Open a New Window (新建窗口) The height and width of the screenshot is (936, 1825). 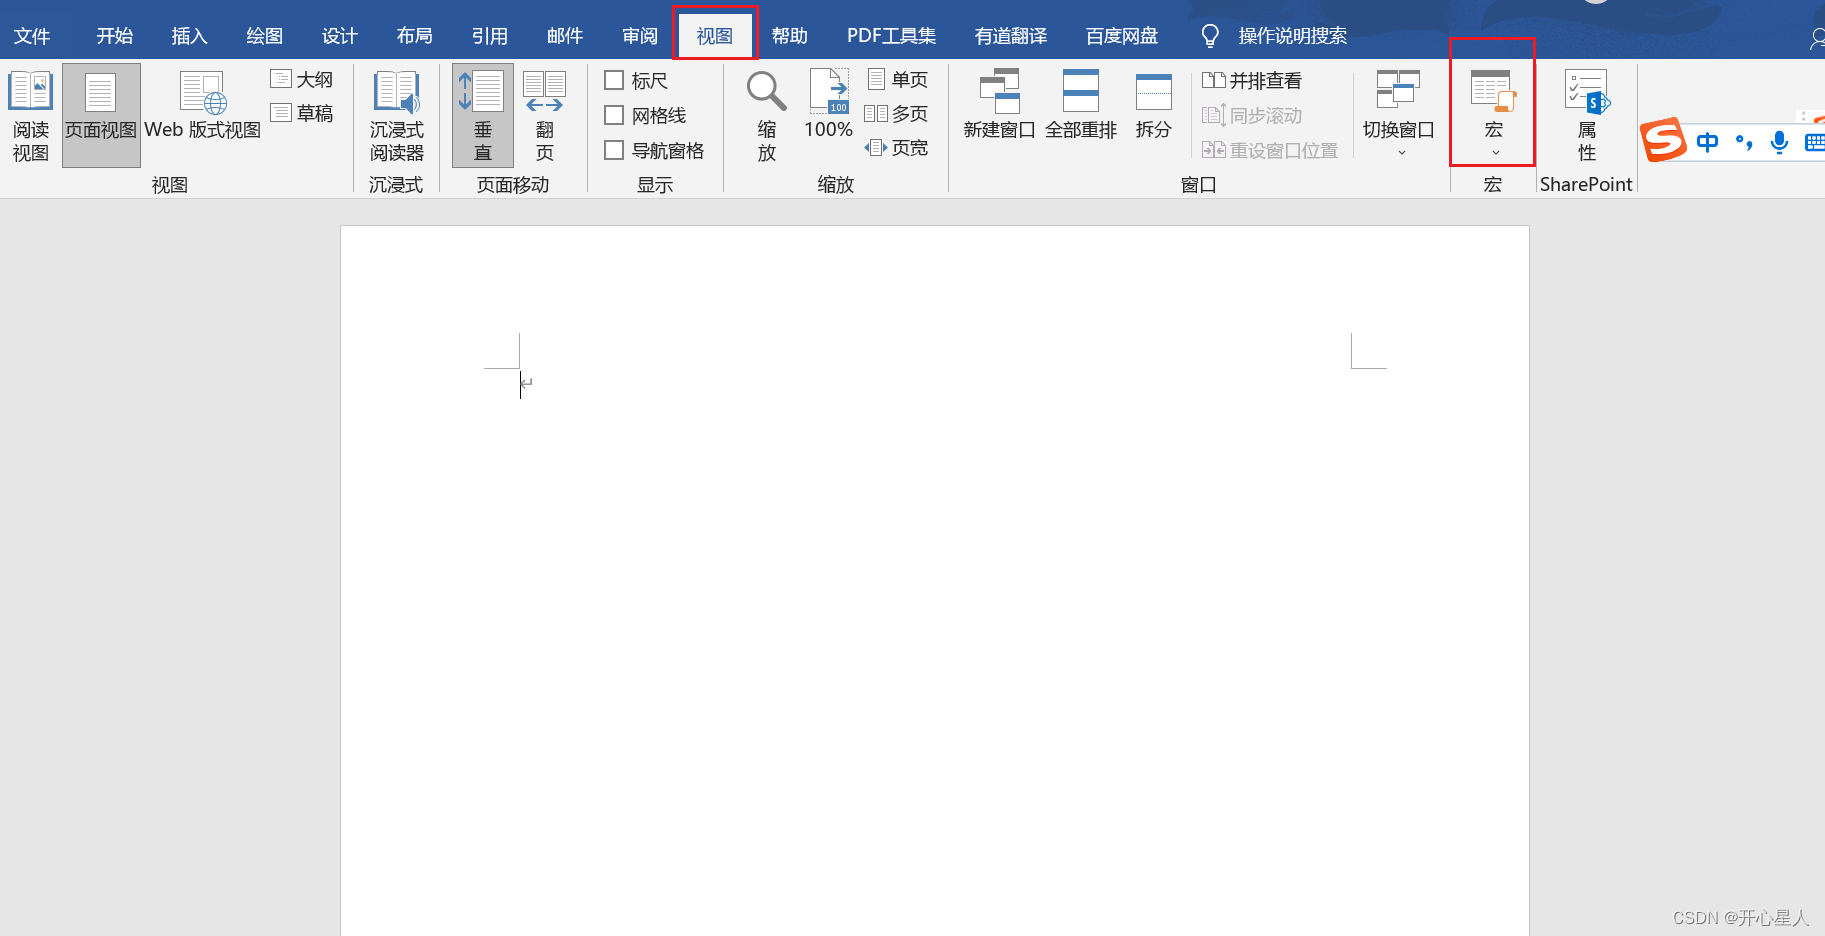999,104
